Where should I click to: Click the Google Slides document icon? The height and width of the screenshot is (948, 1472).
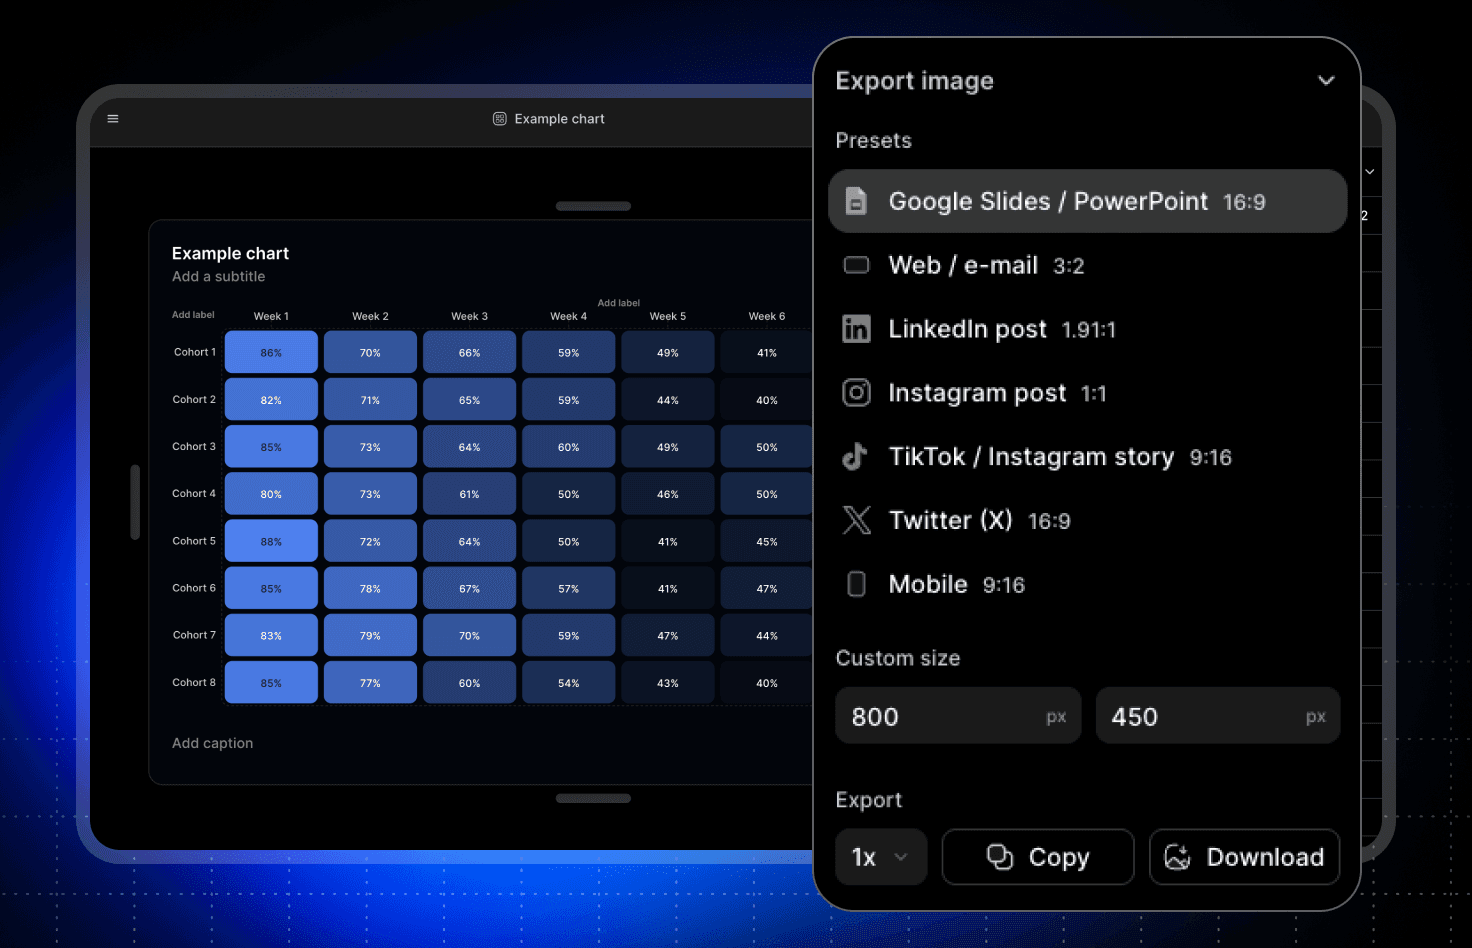click(x=856, y=201)
